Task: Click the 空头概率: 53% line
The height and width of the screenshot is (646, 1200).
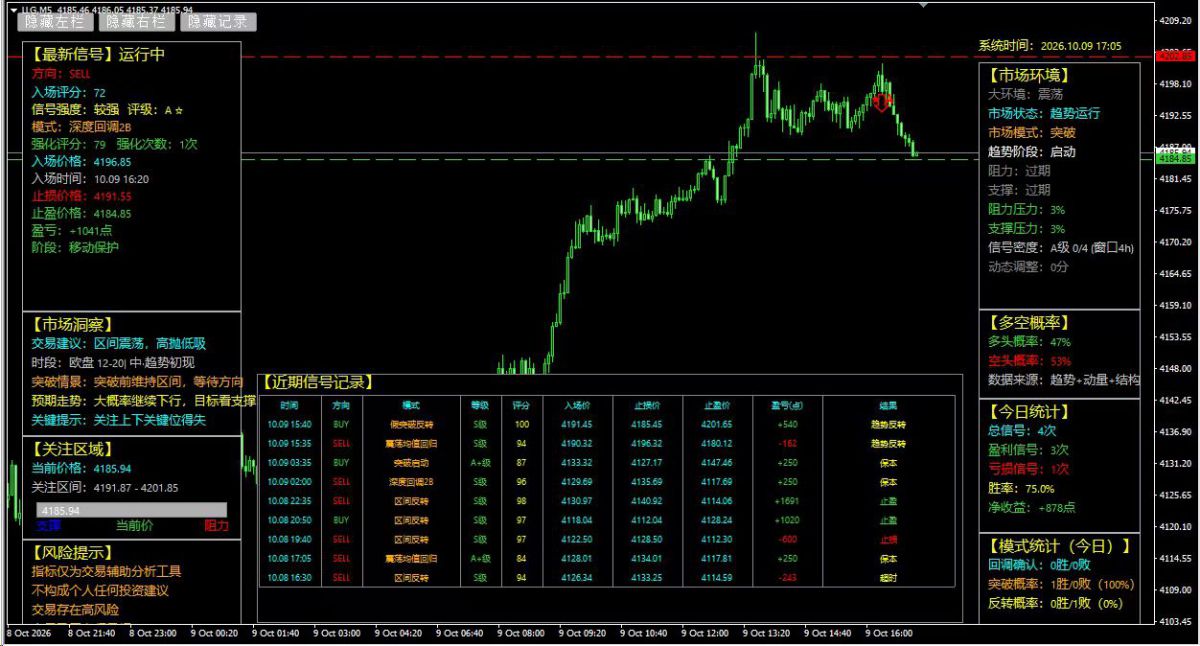Action: [x=1029, y=361]
